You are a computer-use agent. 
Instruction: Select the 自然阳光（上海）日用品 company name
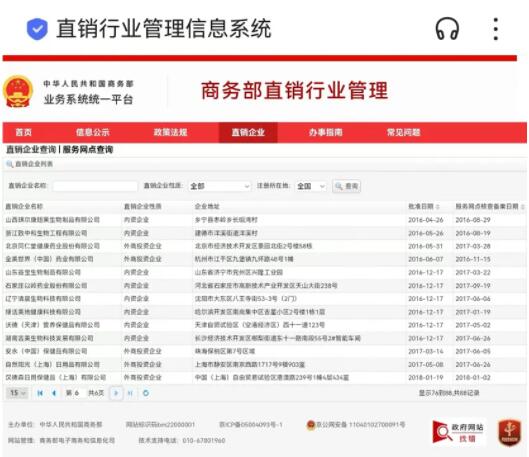click(x=52, y=365)
